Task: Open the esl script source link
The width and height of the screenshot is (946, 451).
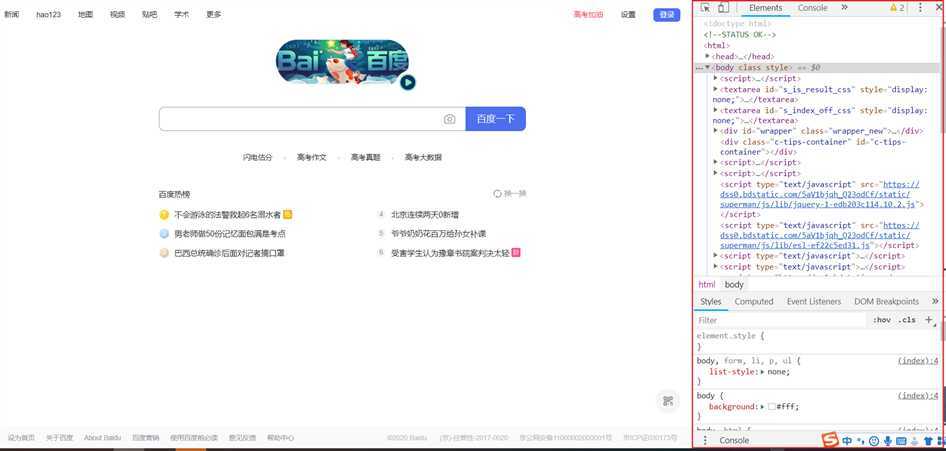Action: pos(819,235)
